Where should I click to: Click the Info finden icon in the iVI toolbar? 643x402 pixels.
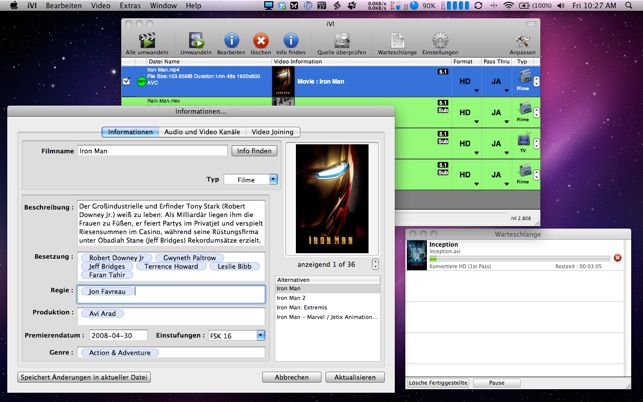291,41
